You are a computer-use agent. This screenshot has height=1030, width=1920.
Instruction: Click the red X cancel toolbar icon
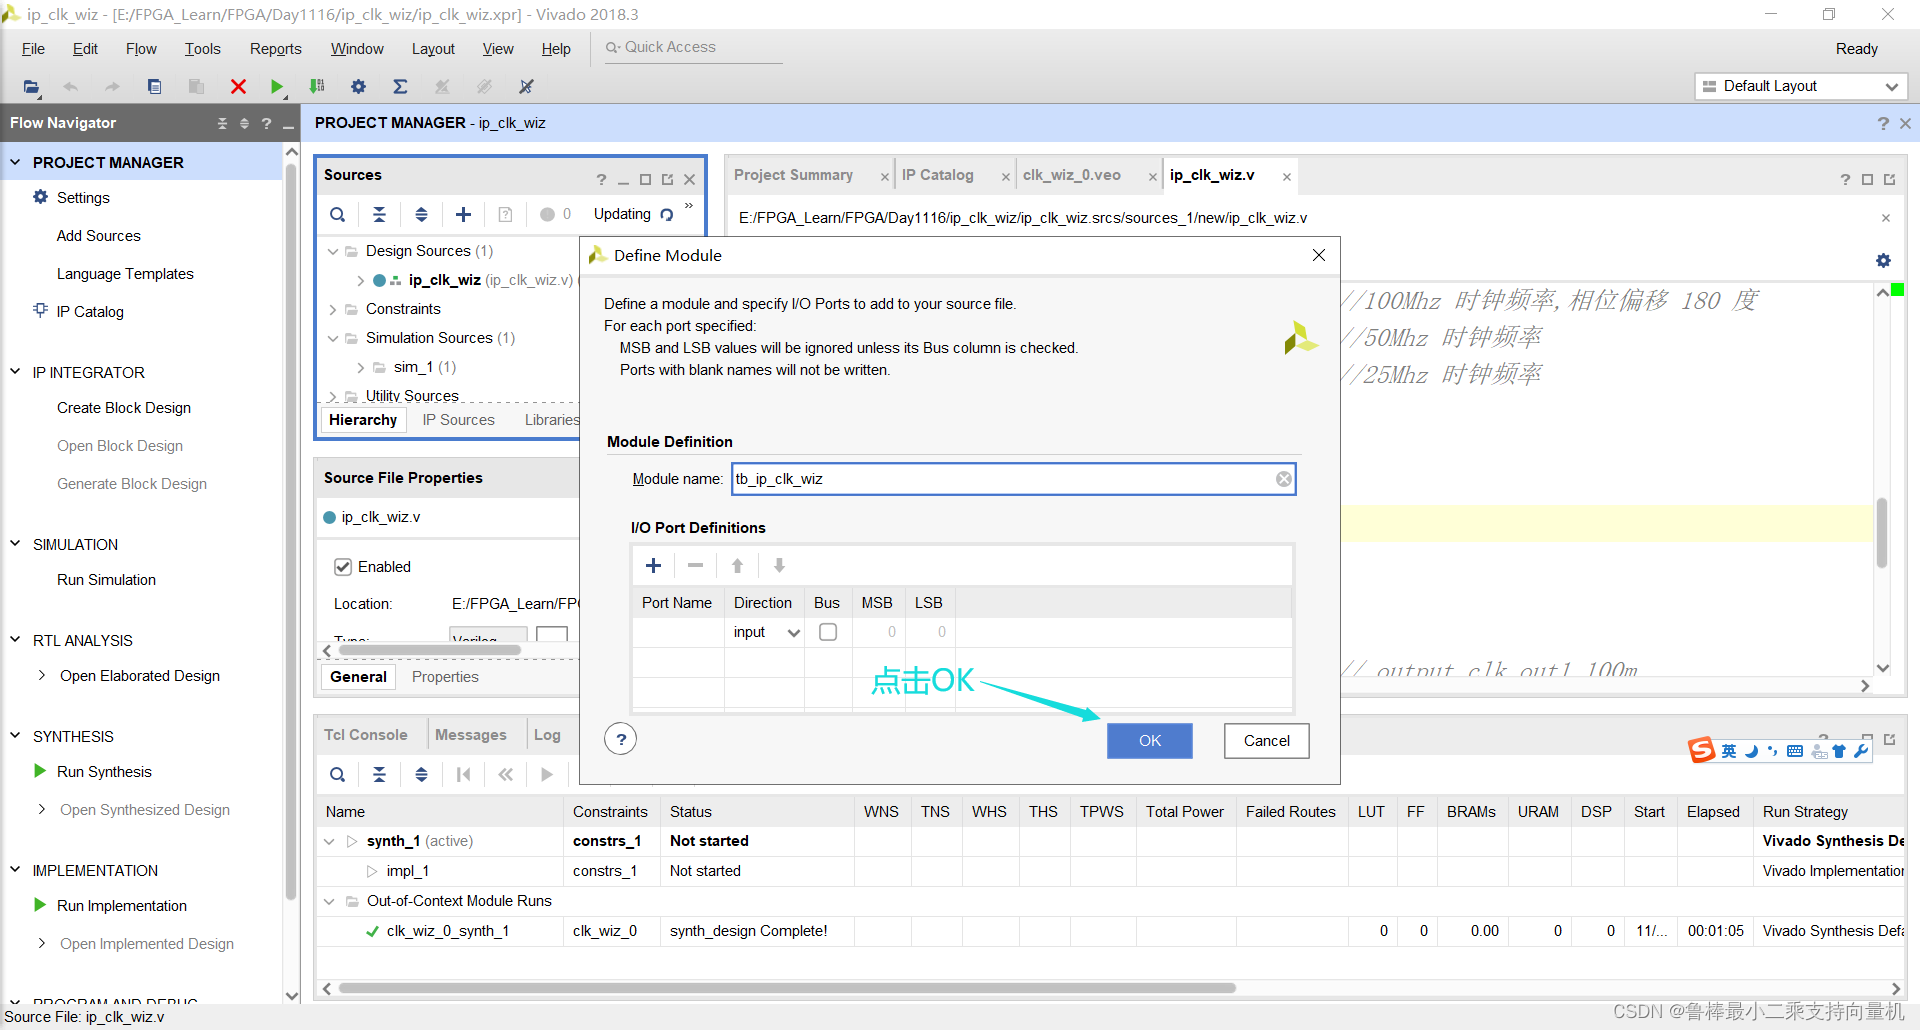pos(238,87)
